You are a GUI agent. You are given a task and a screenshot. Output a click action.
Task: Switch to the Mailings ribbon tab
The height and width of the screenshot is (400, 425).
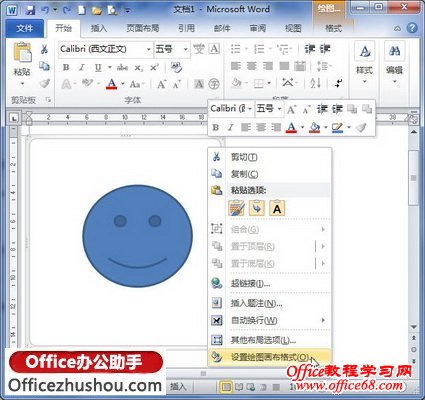coord(222,29)
